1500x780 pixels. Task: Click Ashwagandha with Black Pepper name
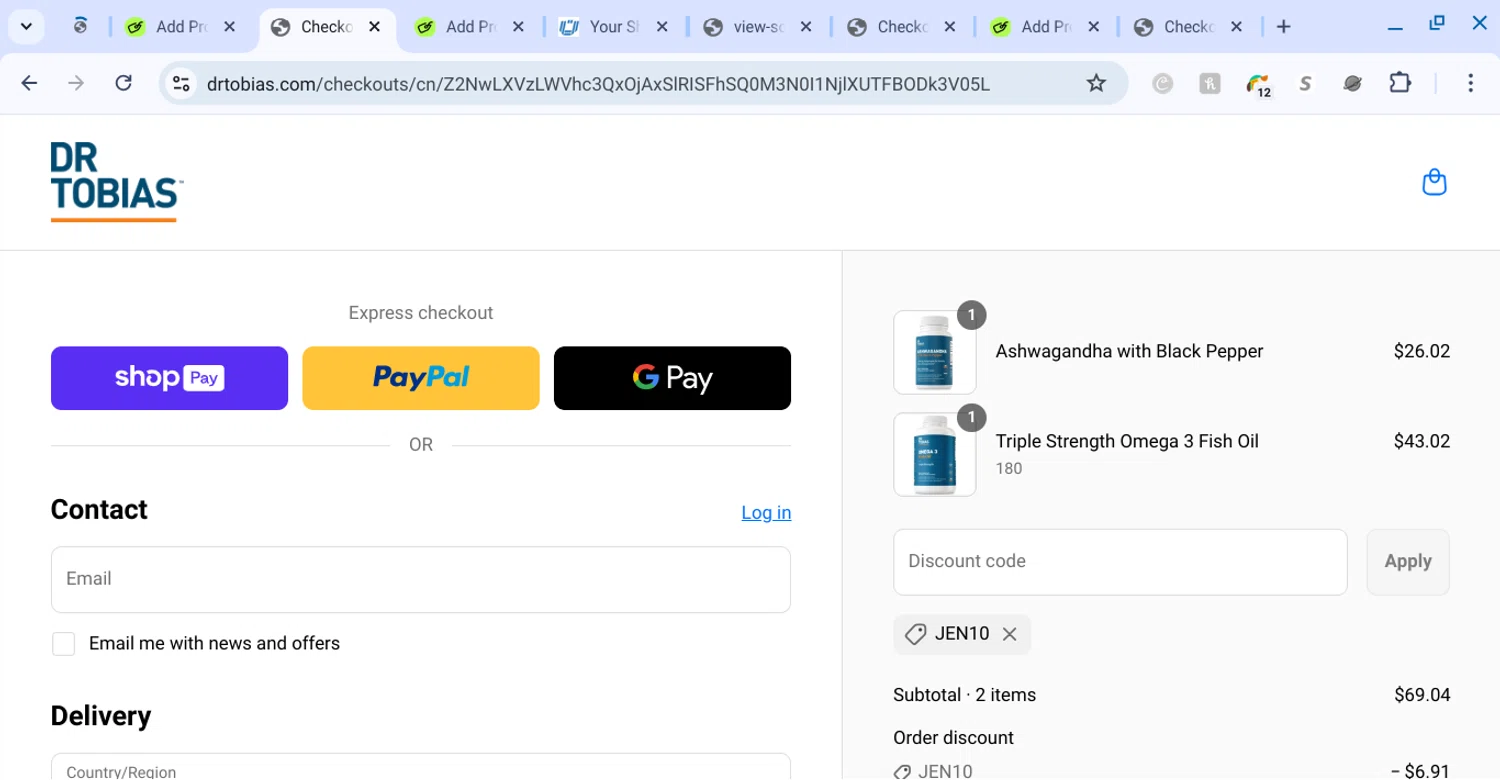1129,351
